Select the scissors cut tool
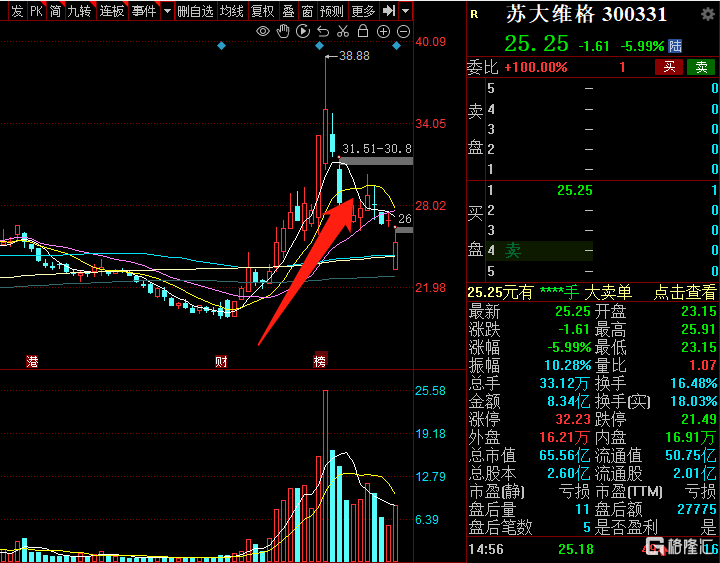 pos(343,31)
